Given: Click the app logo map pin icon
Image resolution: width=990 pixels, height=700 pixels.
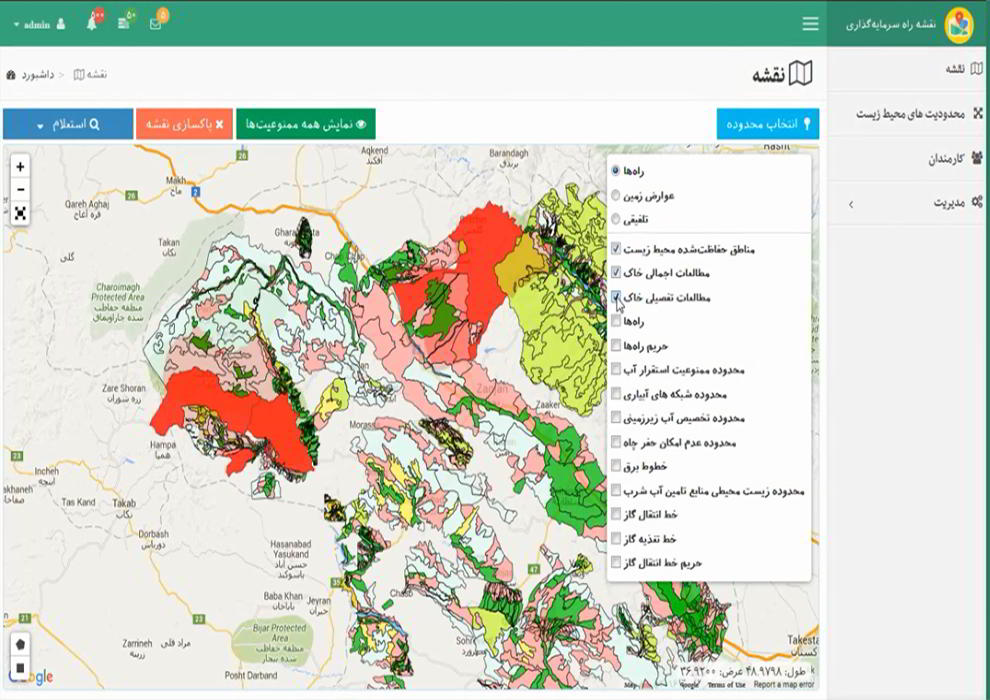Looking at the screenshot, I should point(959,25).
